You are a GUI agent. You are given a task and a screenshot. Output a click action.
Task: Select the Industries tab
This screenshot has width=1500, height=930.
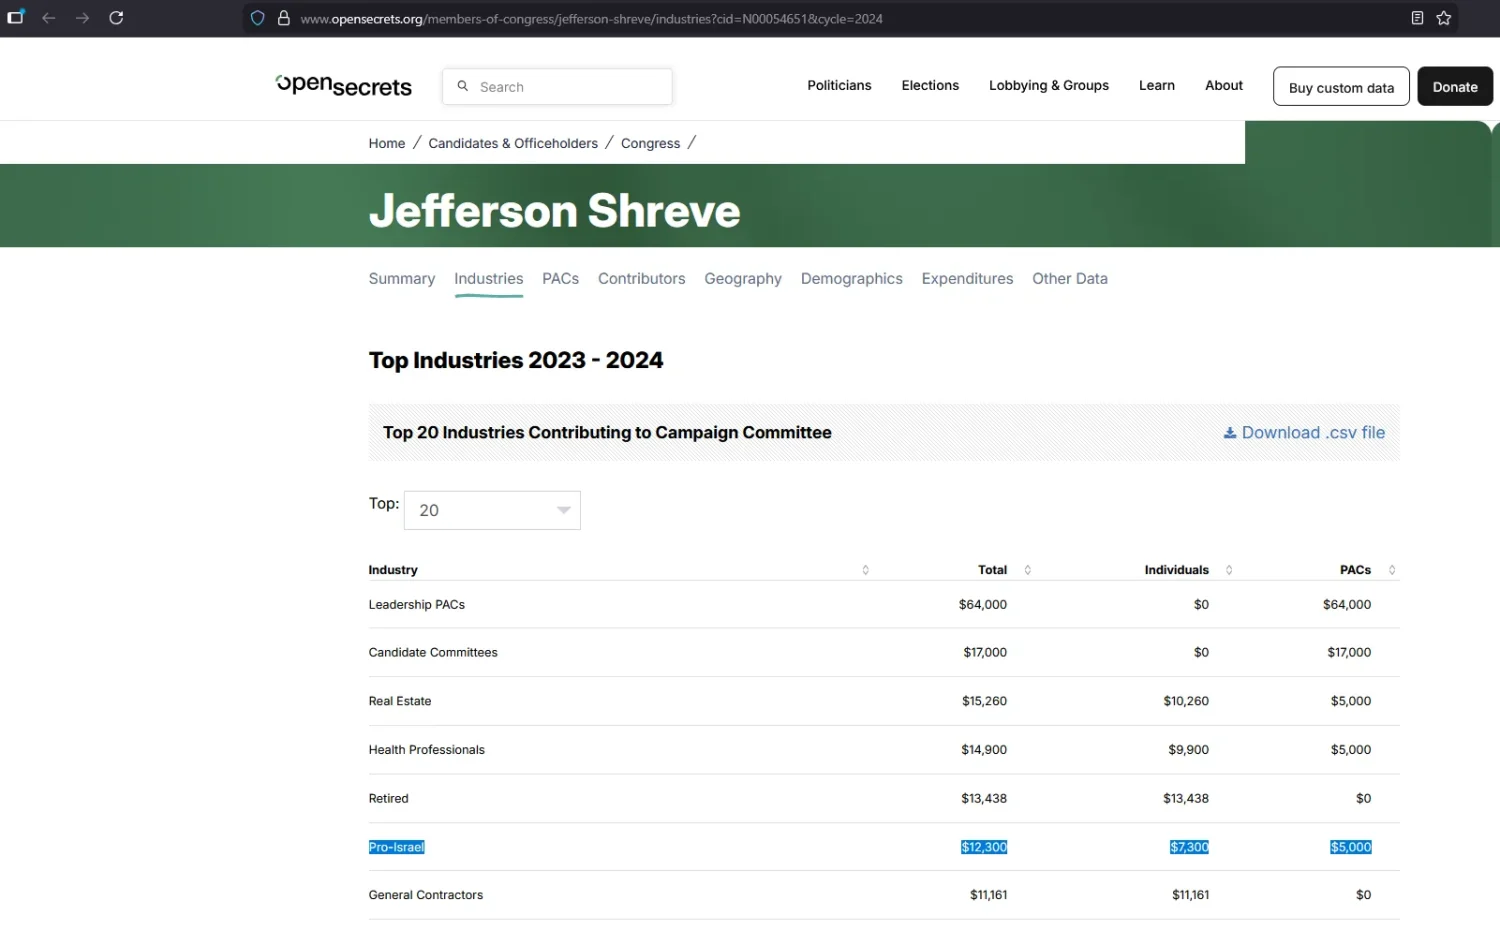[489, 279]
